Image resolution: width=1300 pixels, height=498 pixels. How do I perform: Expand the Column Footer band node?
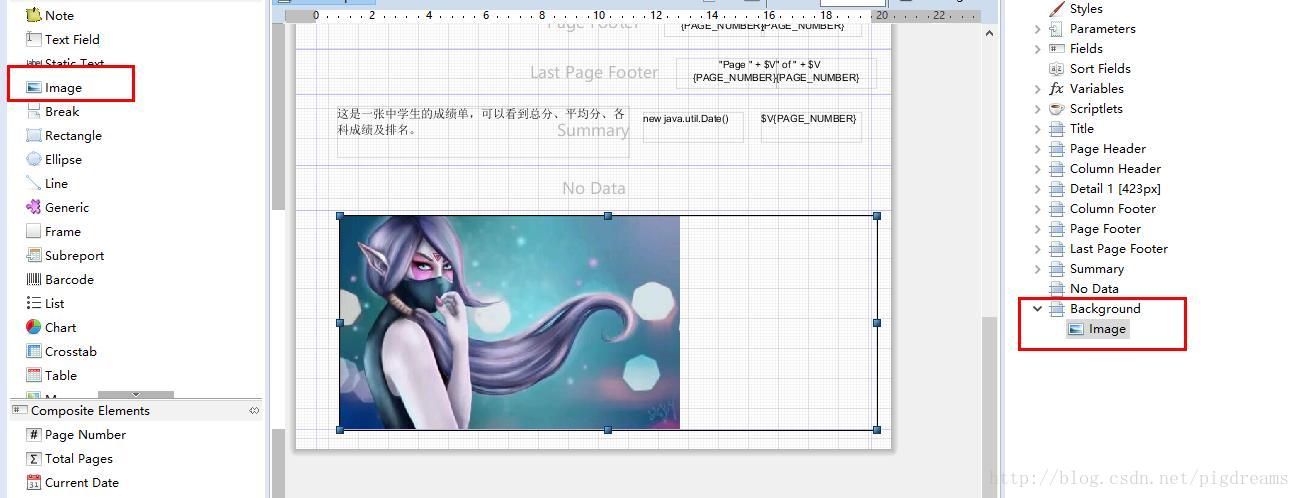[x=1037, y=208]
